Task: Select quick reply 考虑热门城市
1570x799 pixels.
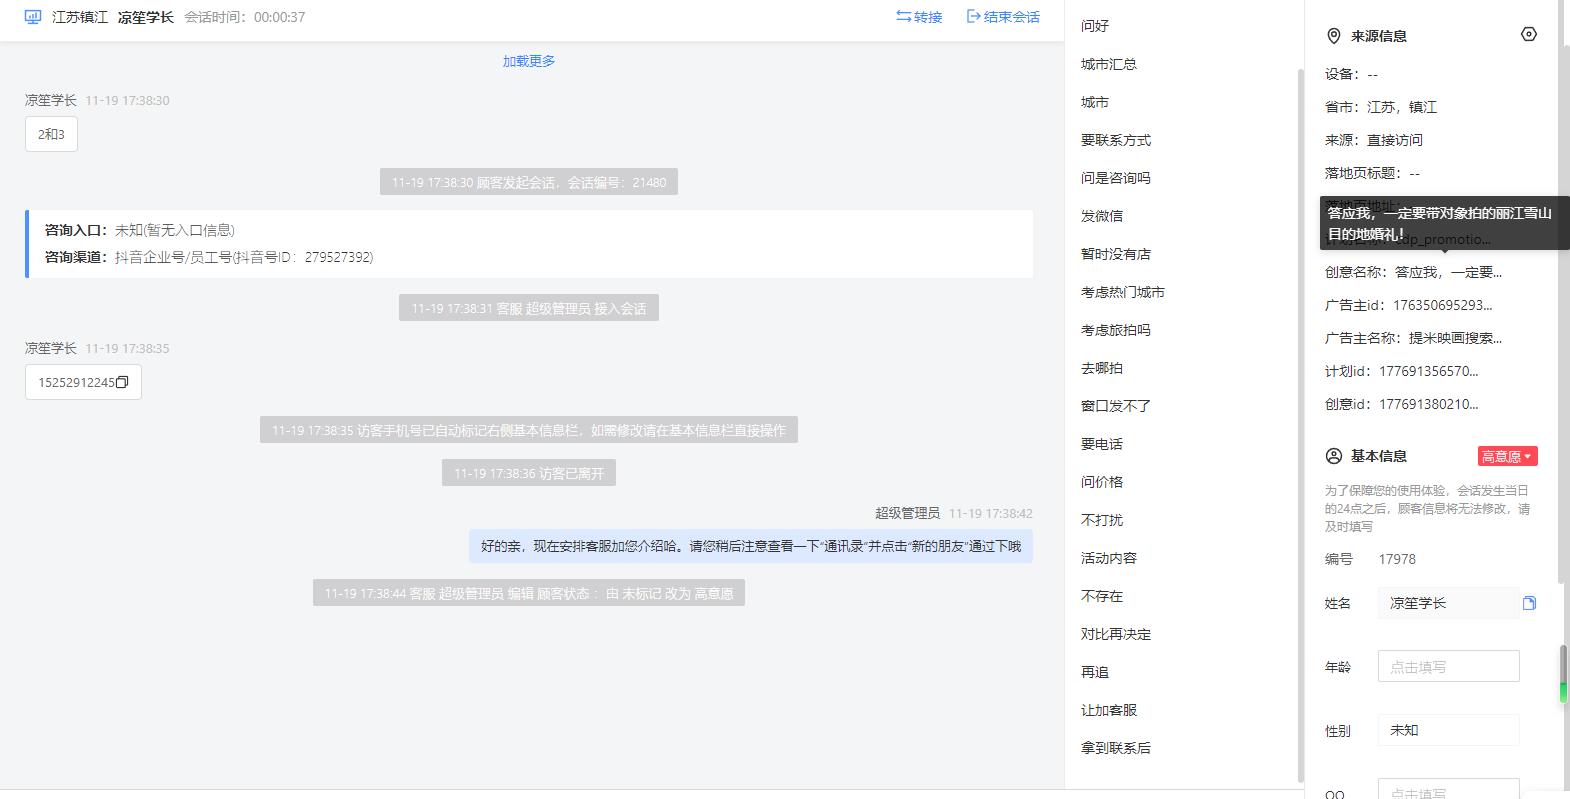Action: 1123,292
